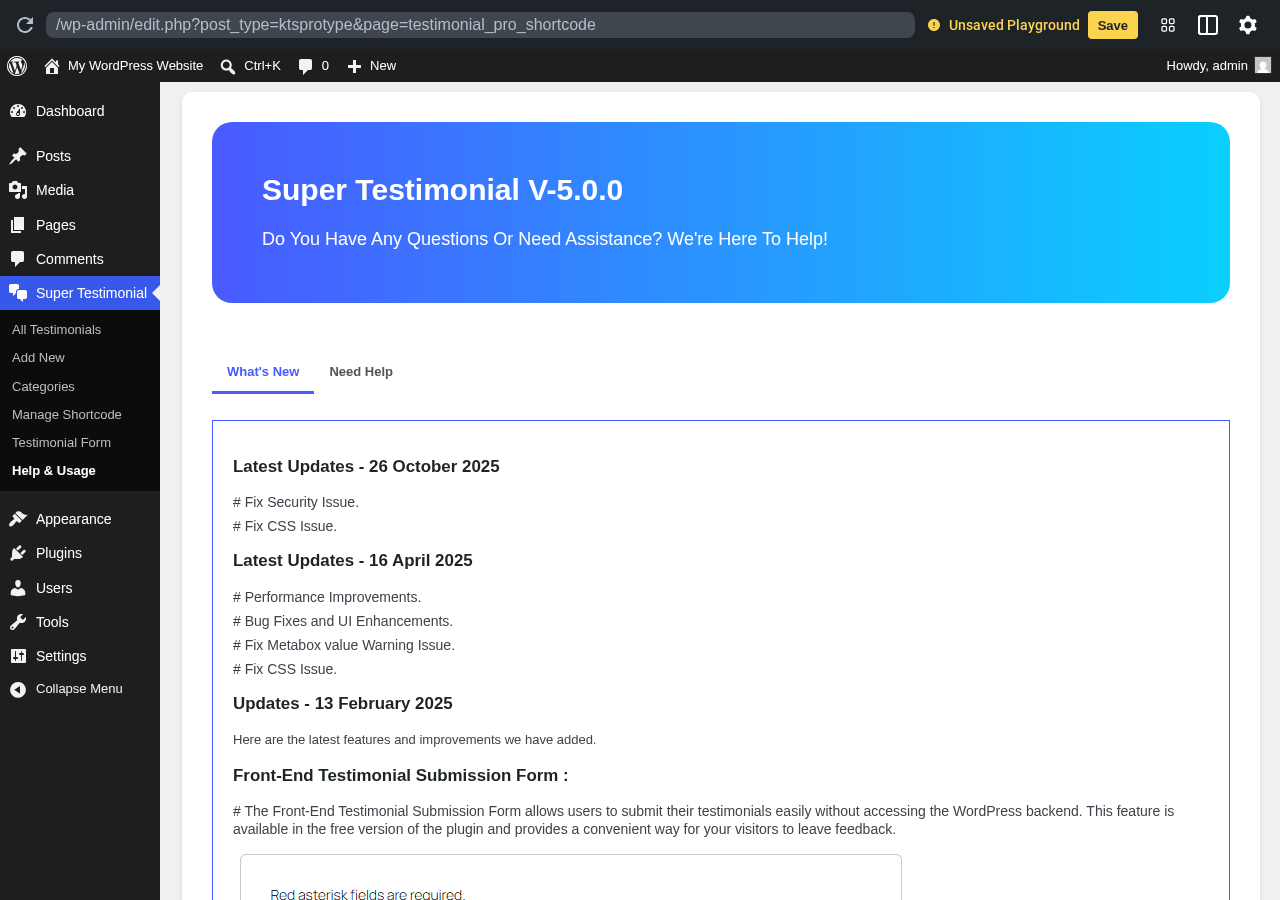Screen dimensions: 1280x900
Task: Click the home icon beside My WordPress Website
Action: (x=52, y=66)
